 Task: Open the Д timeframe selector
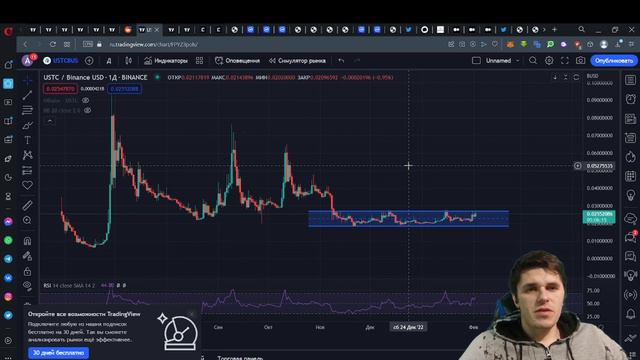pyautogui.click(x=109, y=61)
